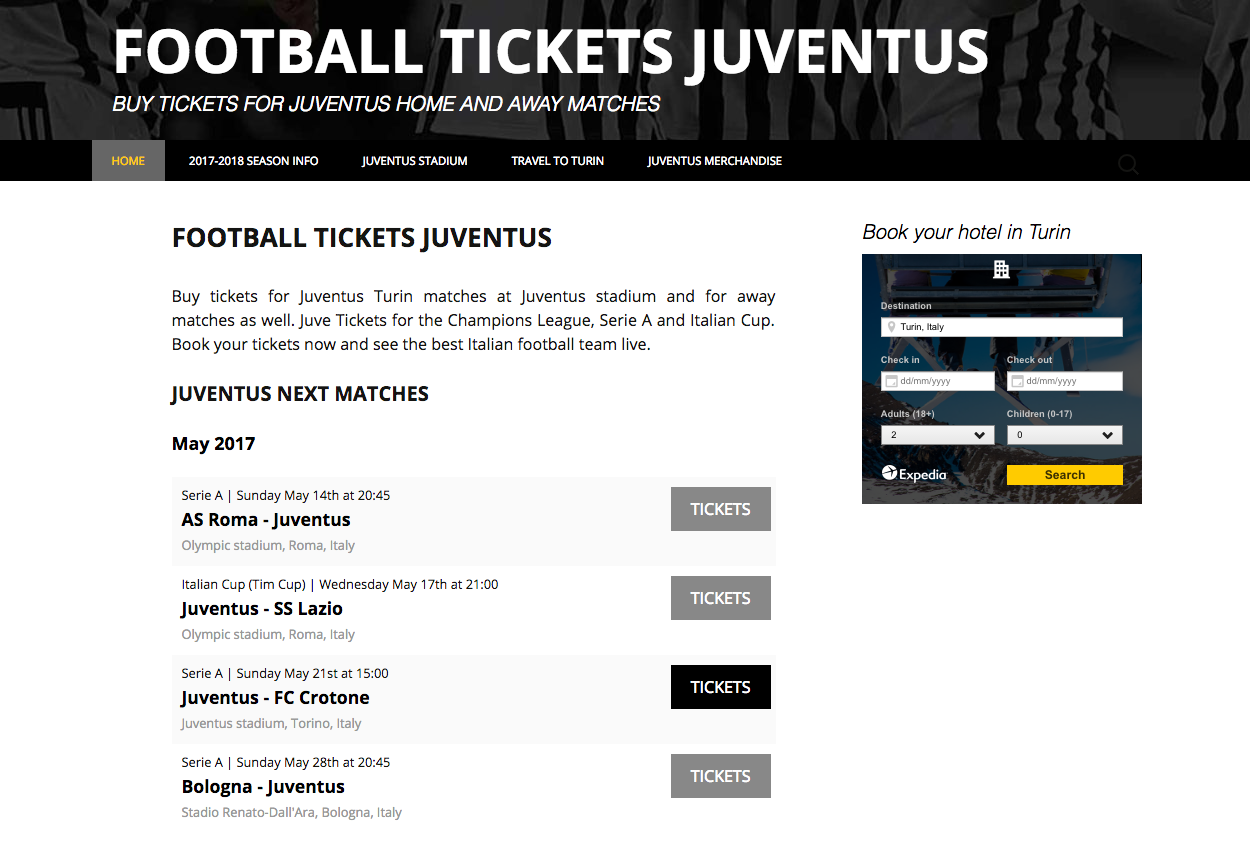
Task: Click the hotel building icon
Action: pyautogui.click(x=1001, y=269)
